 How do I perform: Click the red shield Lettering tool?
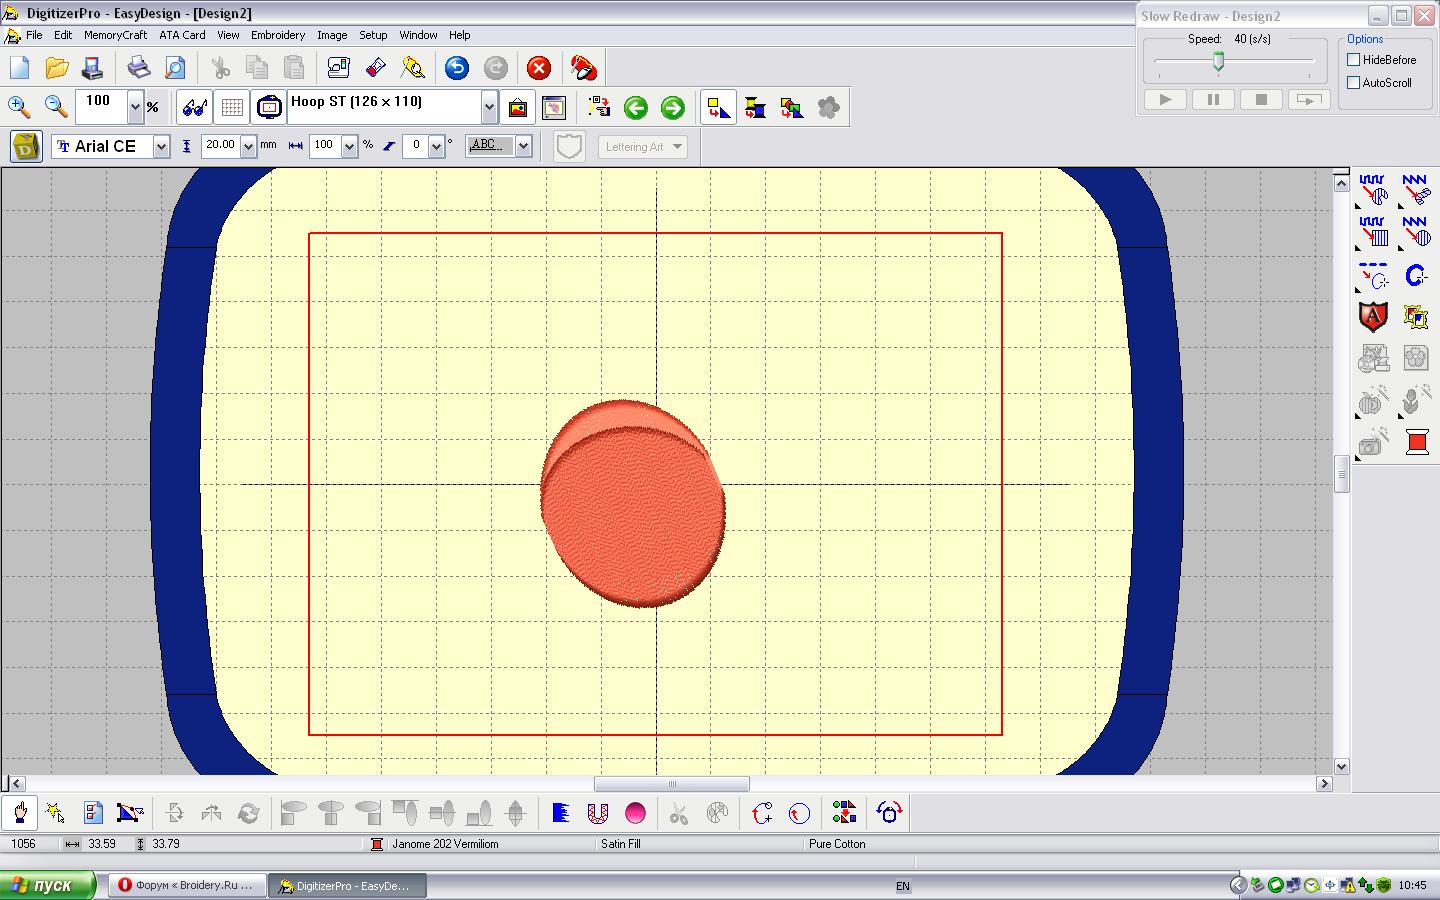[x=1373, y=317]
